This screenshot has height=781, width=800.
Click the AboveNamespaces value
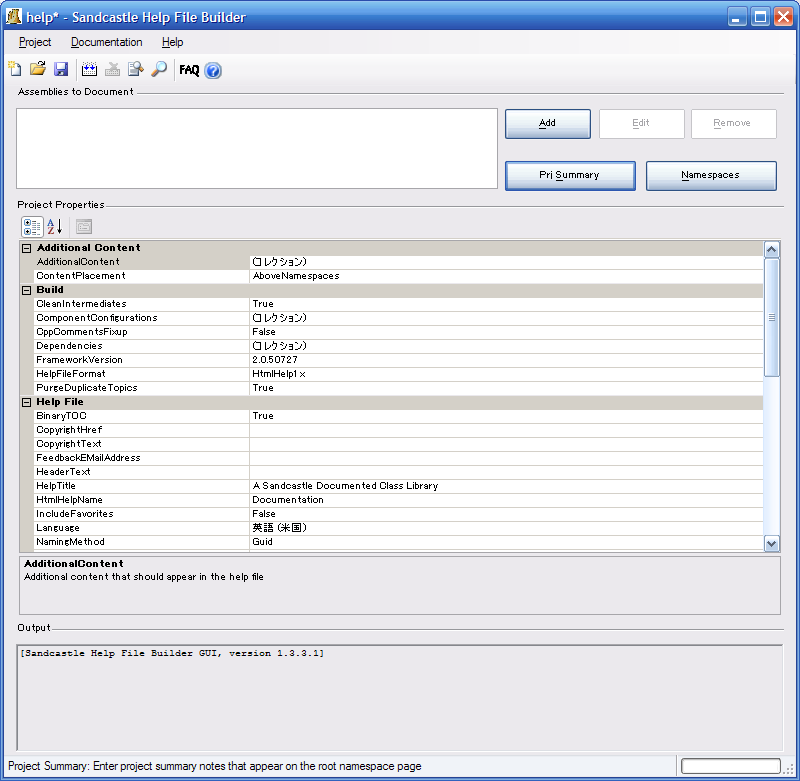pyautogui.click(x=296, y=276)
